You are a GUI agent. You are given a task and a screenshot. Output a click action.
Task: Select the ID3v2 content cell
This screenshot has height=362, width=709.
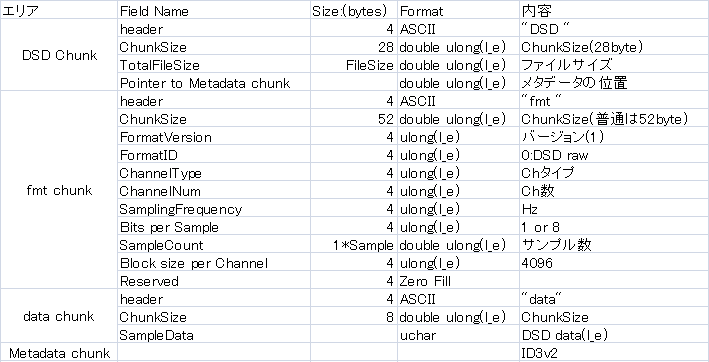(614, 353)
